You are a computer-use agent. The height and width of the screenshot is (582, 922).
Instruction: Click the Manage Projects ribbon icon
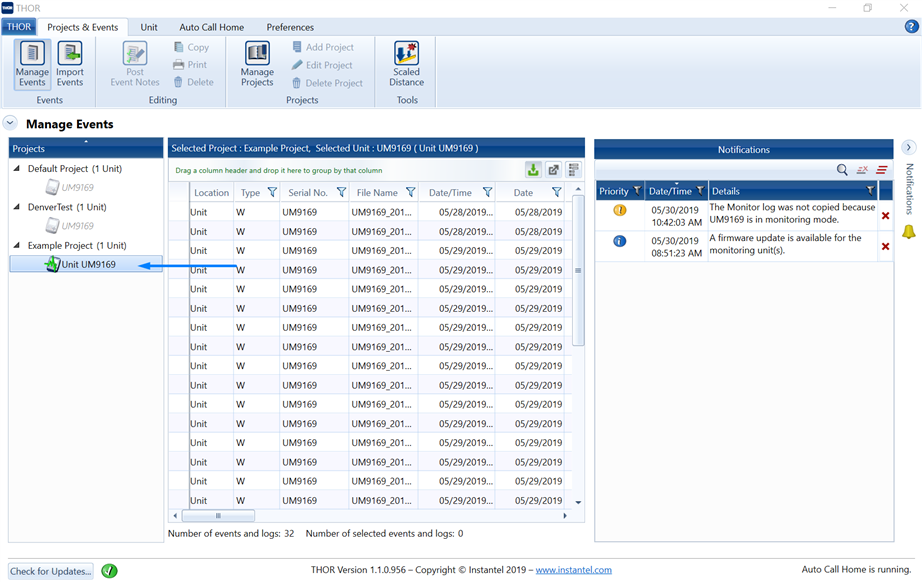tap(257, 63)
